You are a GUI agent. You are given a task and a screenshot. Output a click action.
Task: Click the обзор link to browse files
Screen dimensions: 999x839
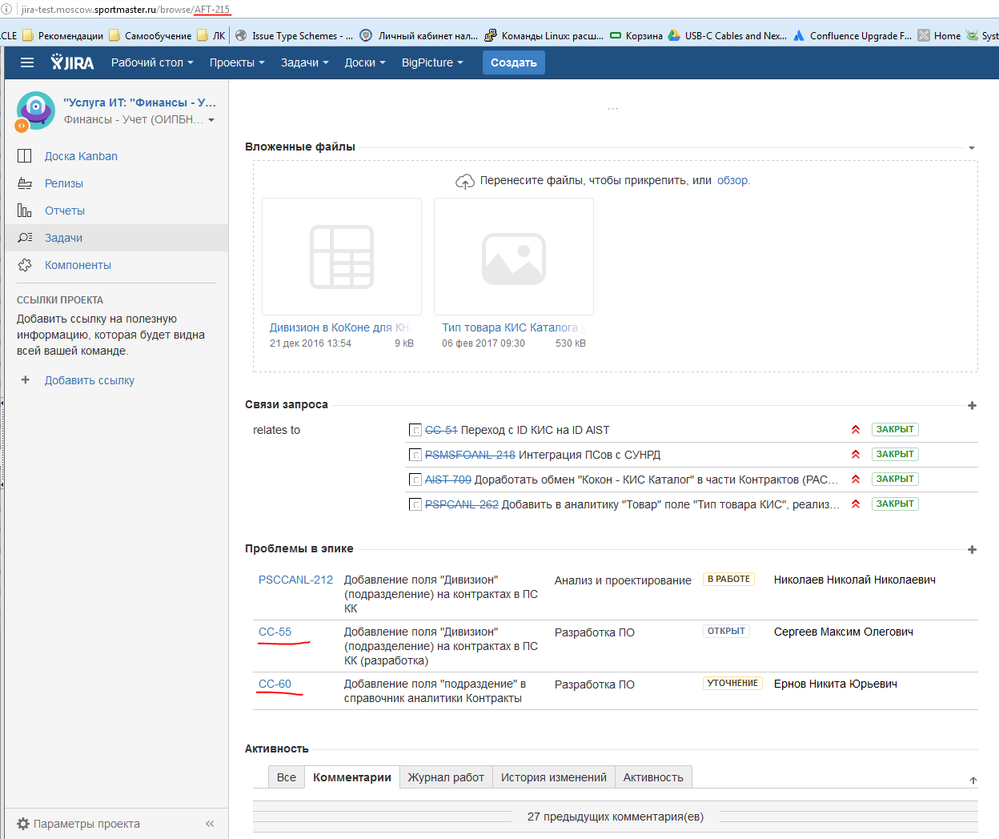[733, 180]
